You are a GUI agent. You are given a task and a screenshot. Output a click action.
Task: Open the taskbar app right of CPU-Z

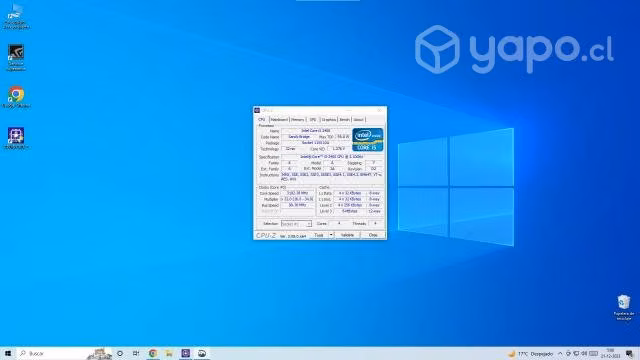[202, 353]
